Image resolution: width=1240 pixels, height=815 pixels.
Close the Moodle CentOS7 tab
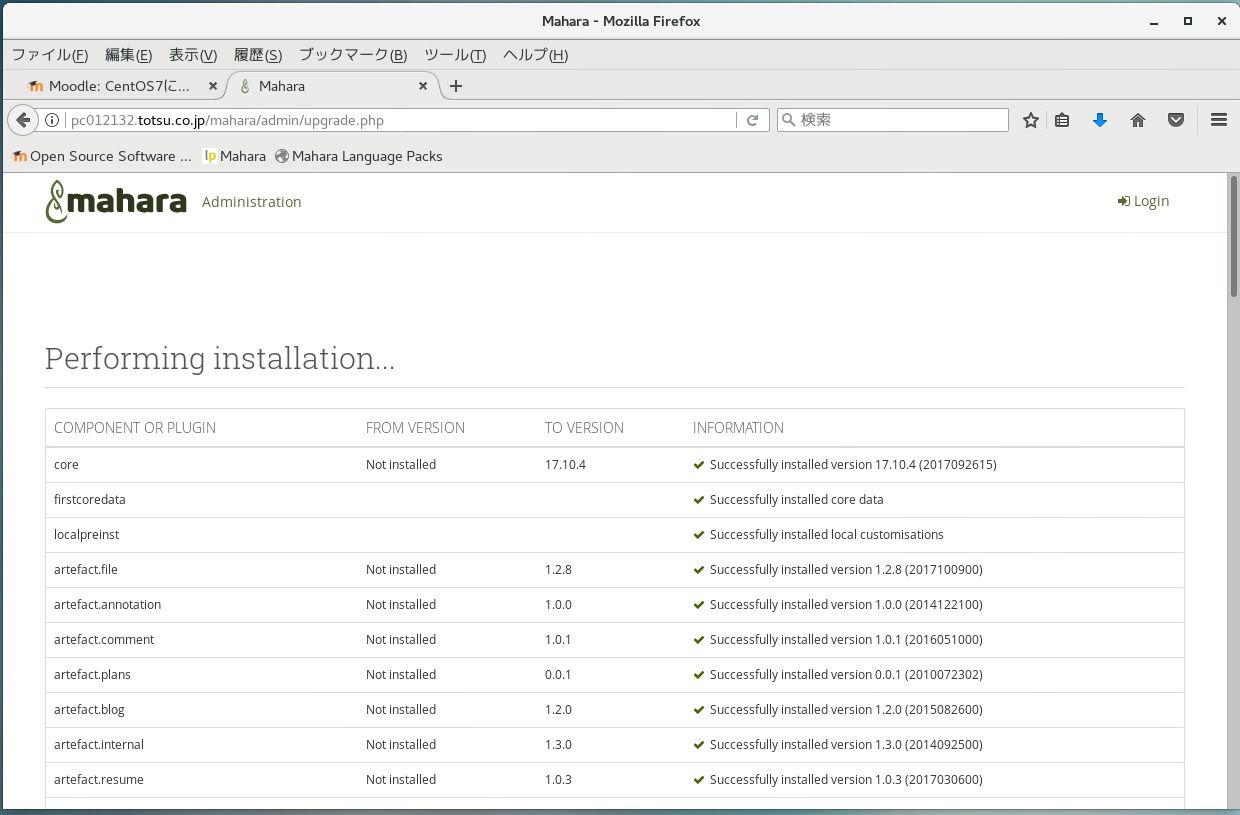click(213, 86)
